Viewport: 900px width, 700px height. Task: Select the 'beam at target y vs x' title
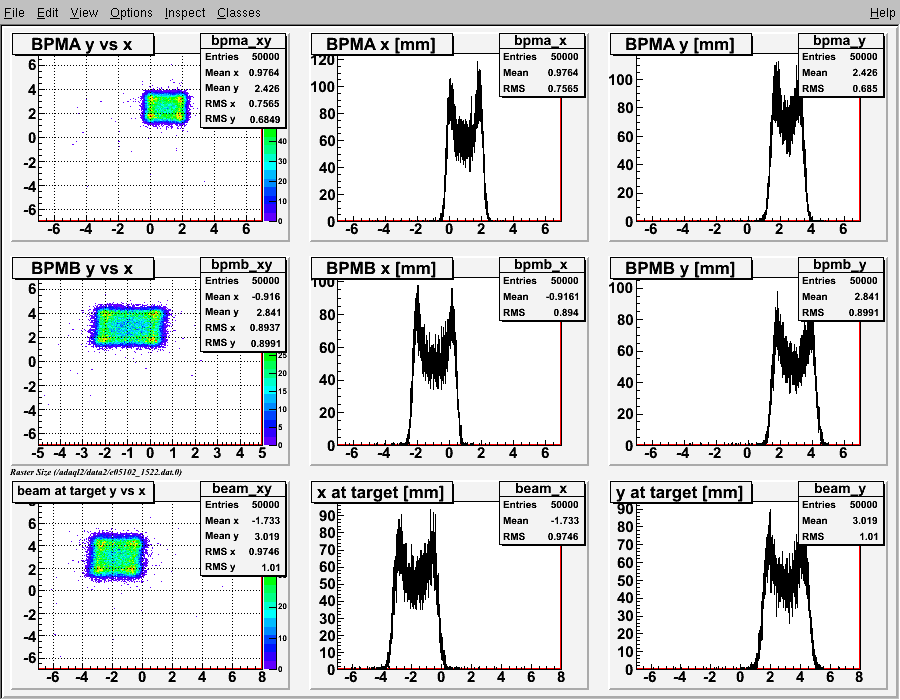(83, 491)
